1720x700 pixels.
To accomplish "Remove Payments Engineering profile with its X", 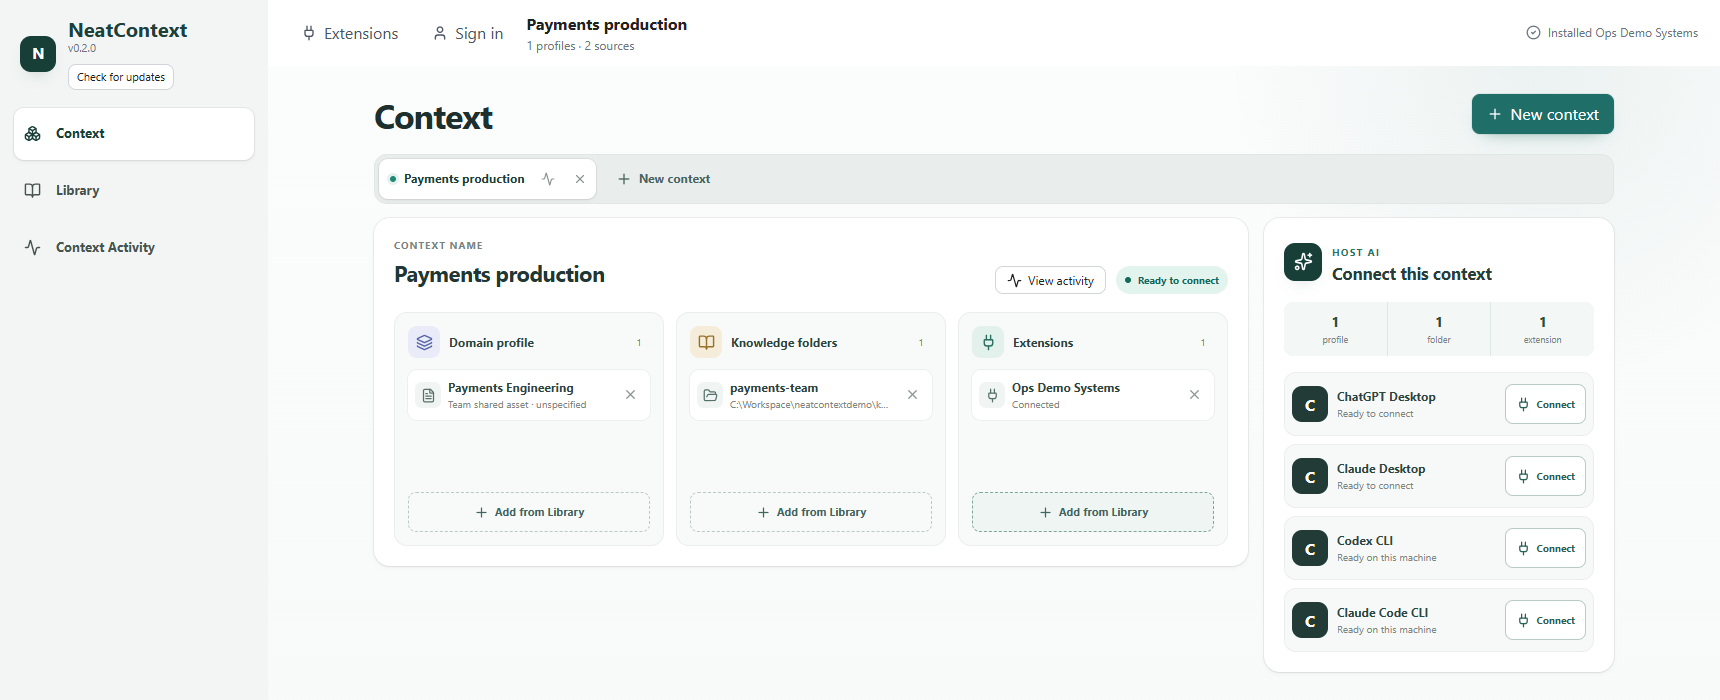I will click(x=630, y=395).
